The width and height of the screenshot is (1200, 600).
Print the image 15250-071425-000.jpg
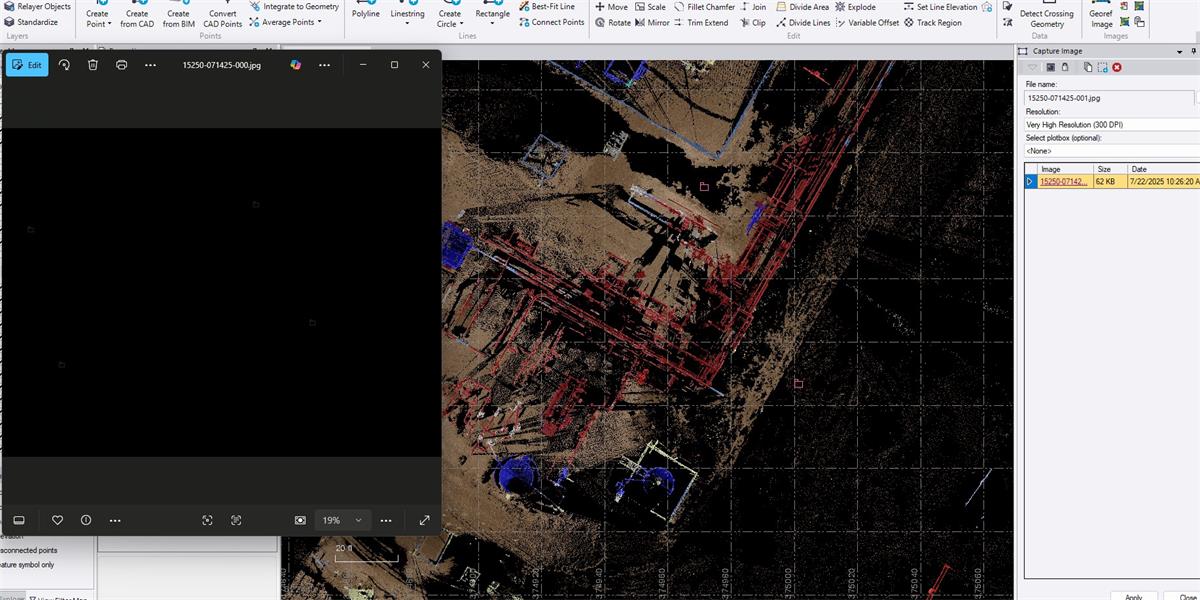[122, 65]
